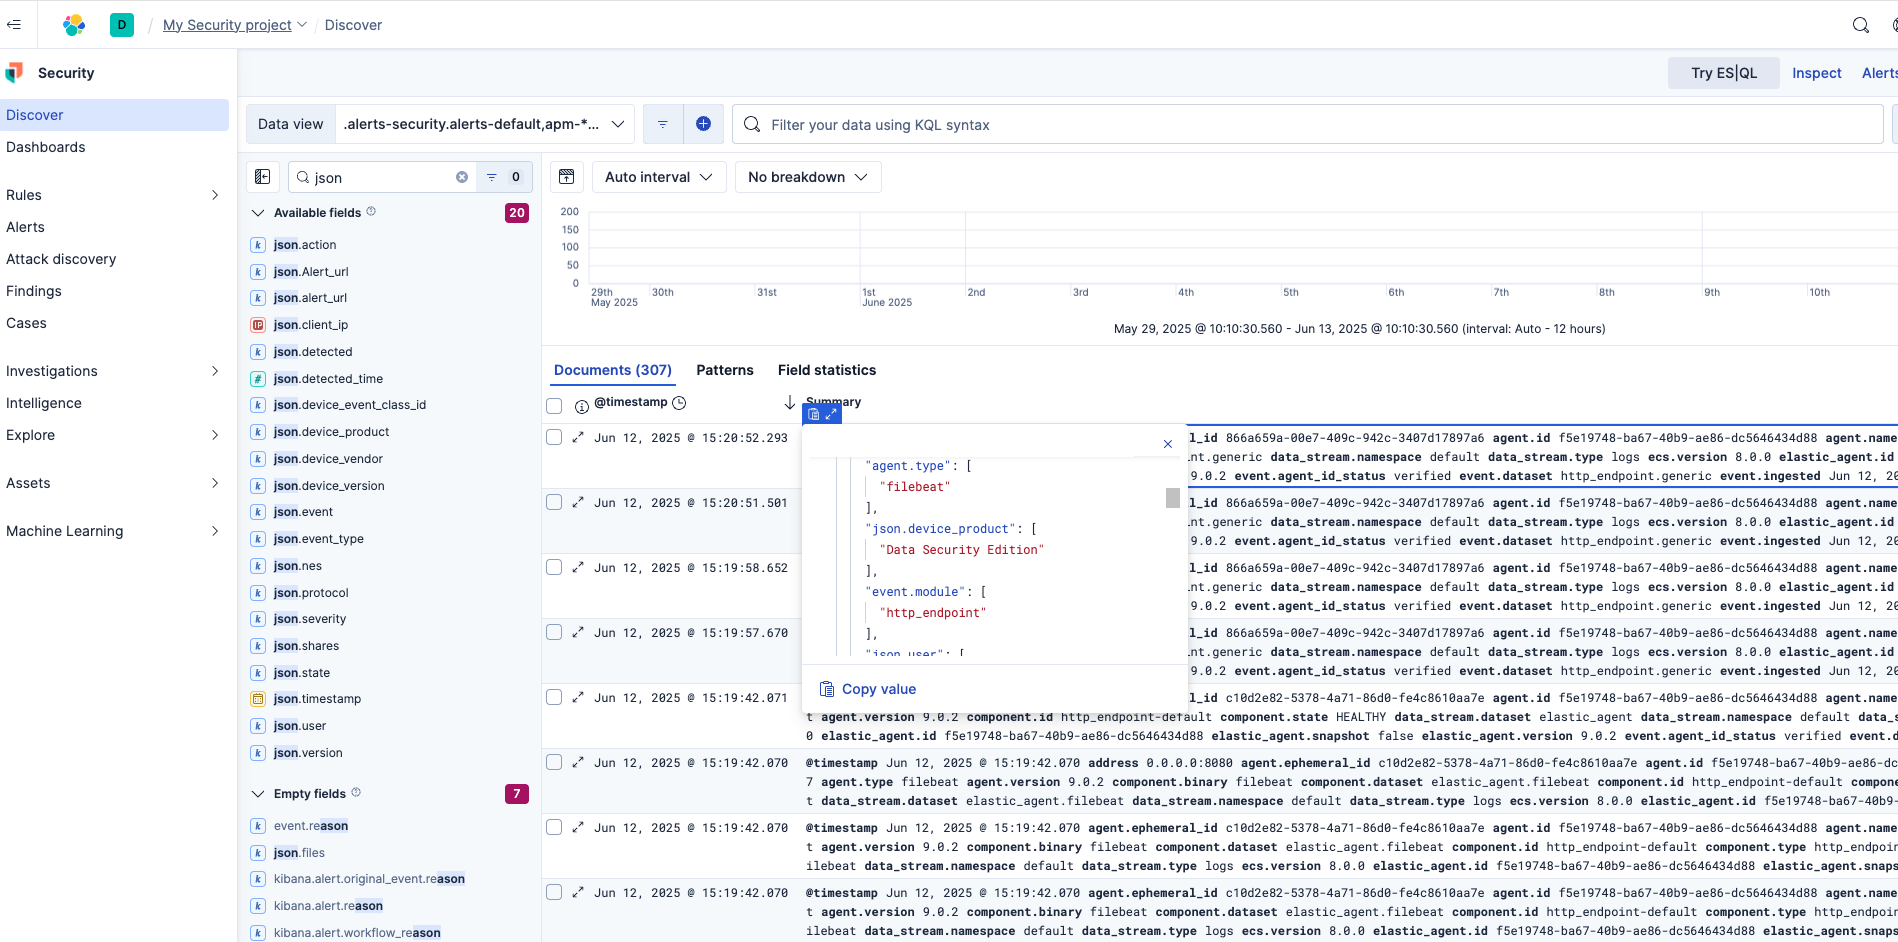This screenshot has height=942, width=1898.
Task: Select the row at 15:20:52.293
Action: click(554, 437)
